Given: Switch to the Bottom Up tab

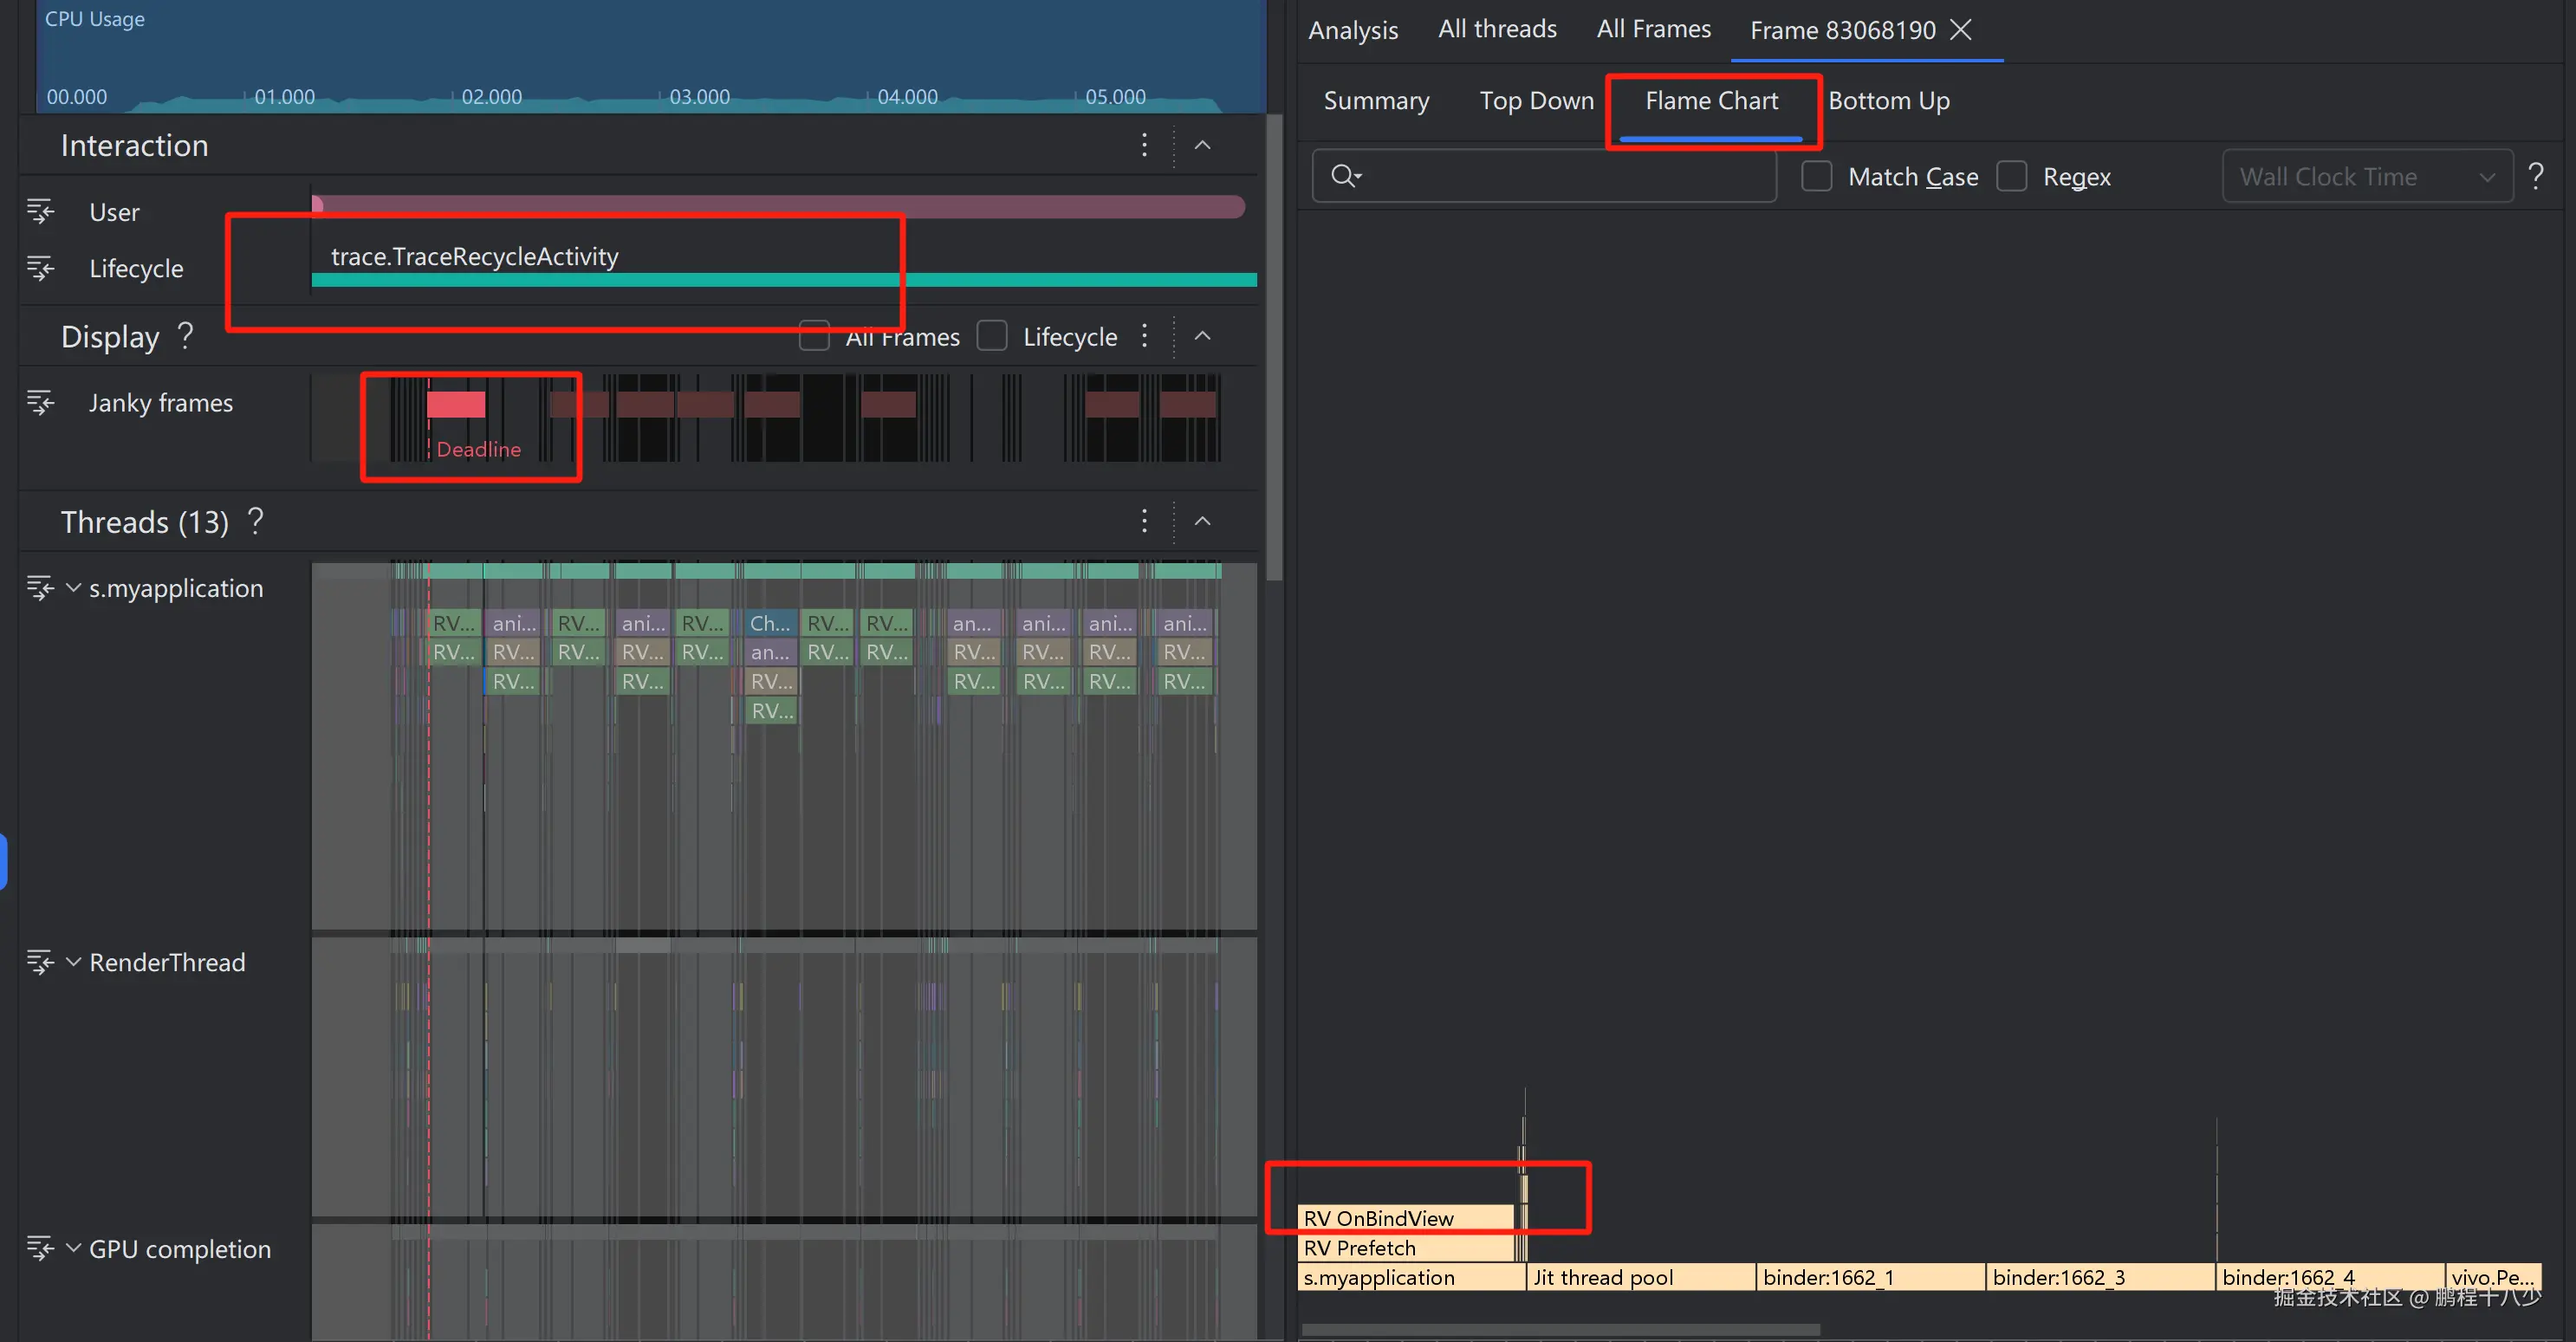Looking at the screenshot, I should 1888,101.
